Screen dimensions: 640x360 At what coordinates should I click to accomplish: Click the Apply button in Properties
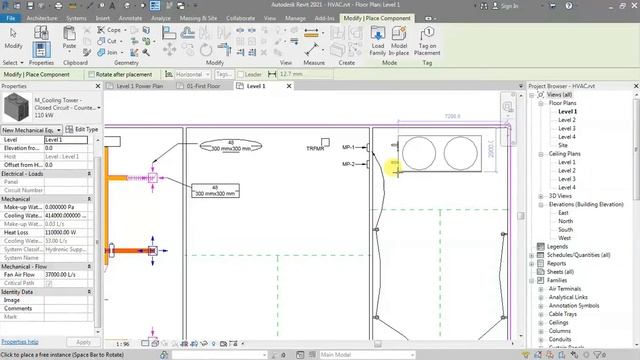(83, 342)
